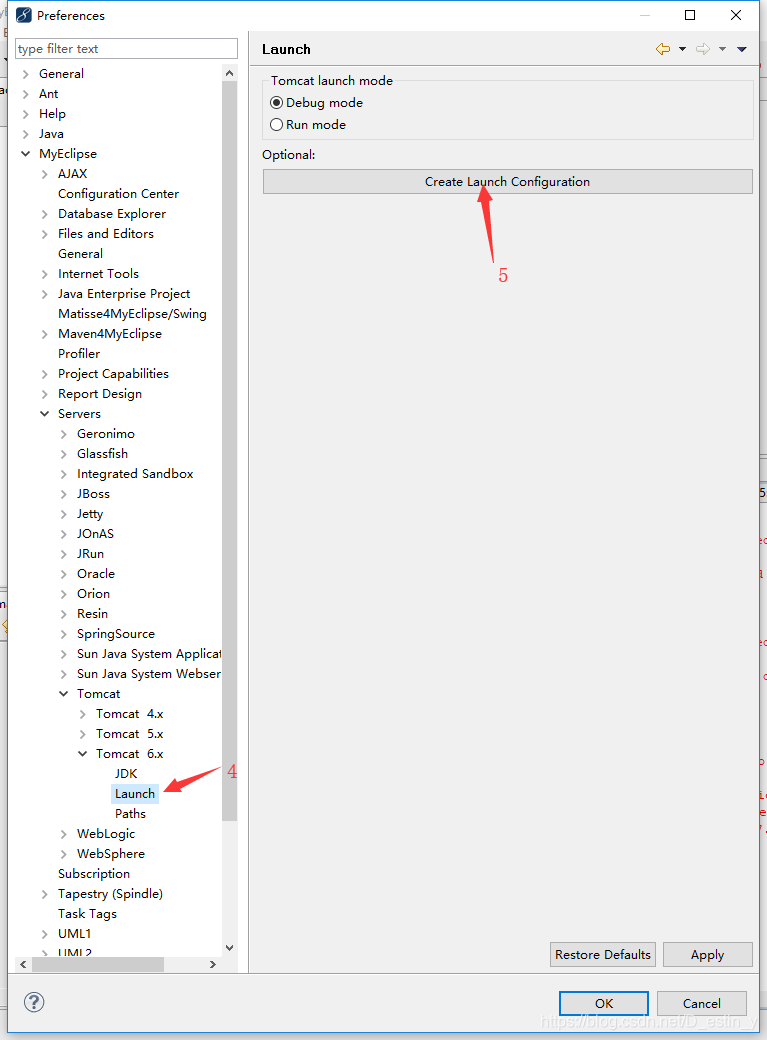
Task: Select Configuration Center in tree
Action: point(118,194)
